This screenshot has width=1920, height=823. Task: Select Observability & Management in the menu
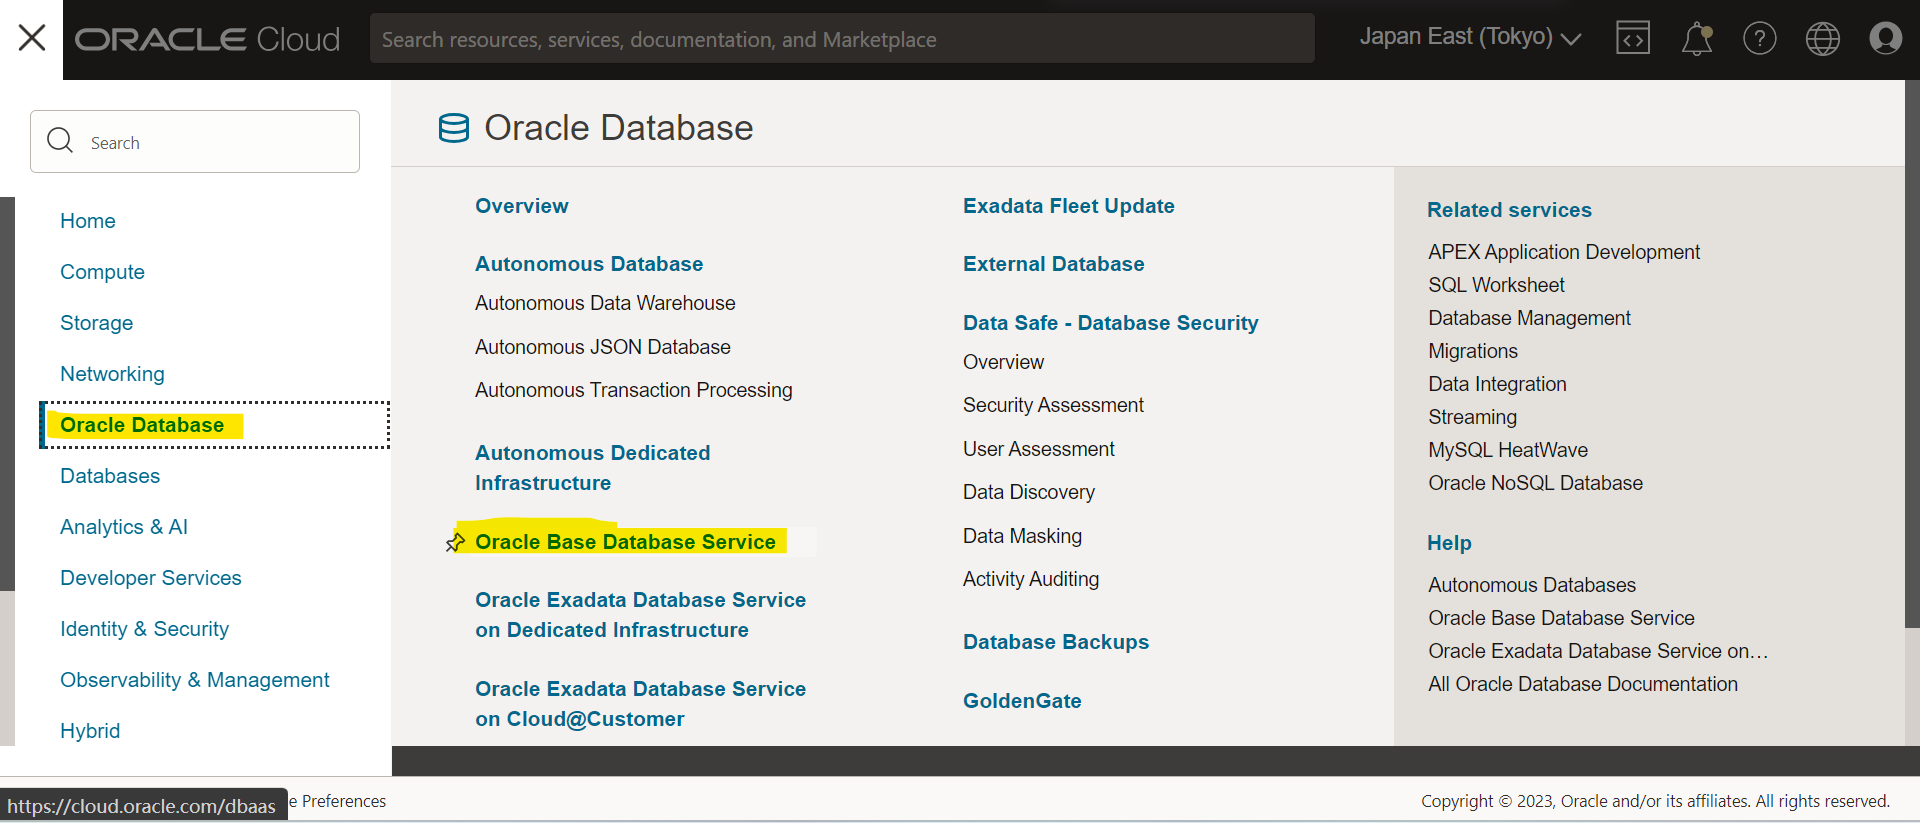(195, 680)
